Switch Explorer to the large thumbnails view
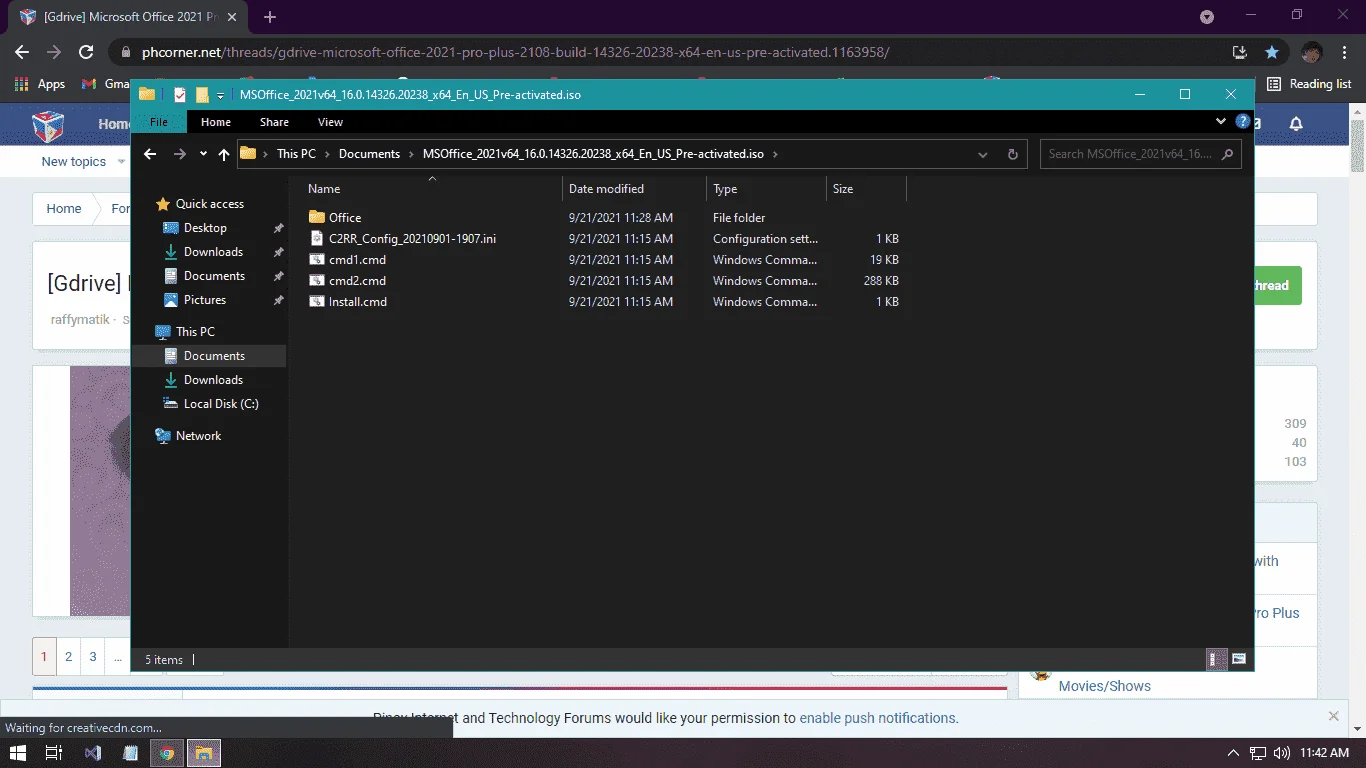The image size is (1366, 768). click(1238, 659)
